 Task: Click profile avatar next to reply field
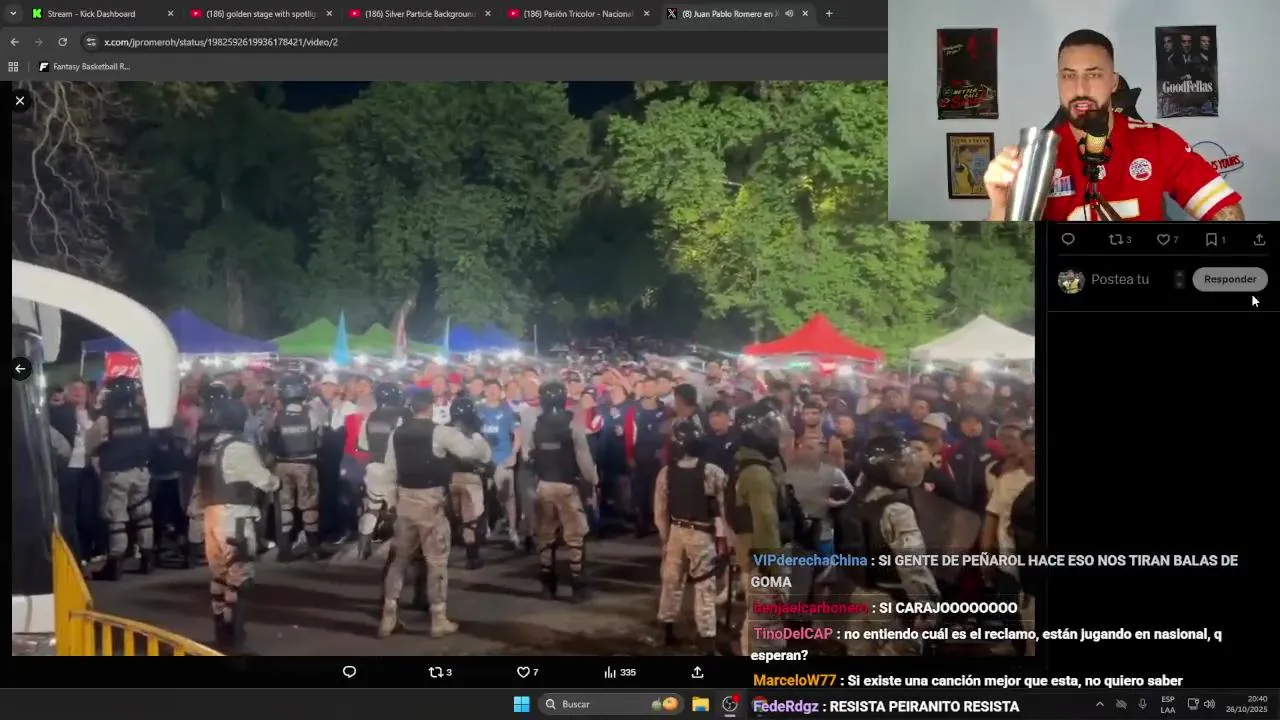(x=1071, y=281)
